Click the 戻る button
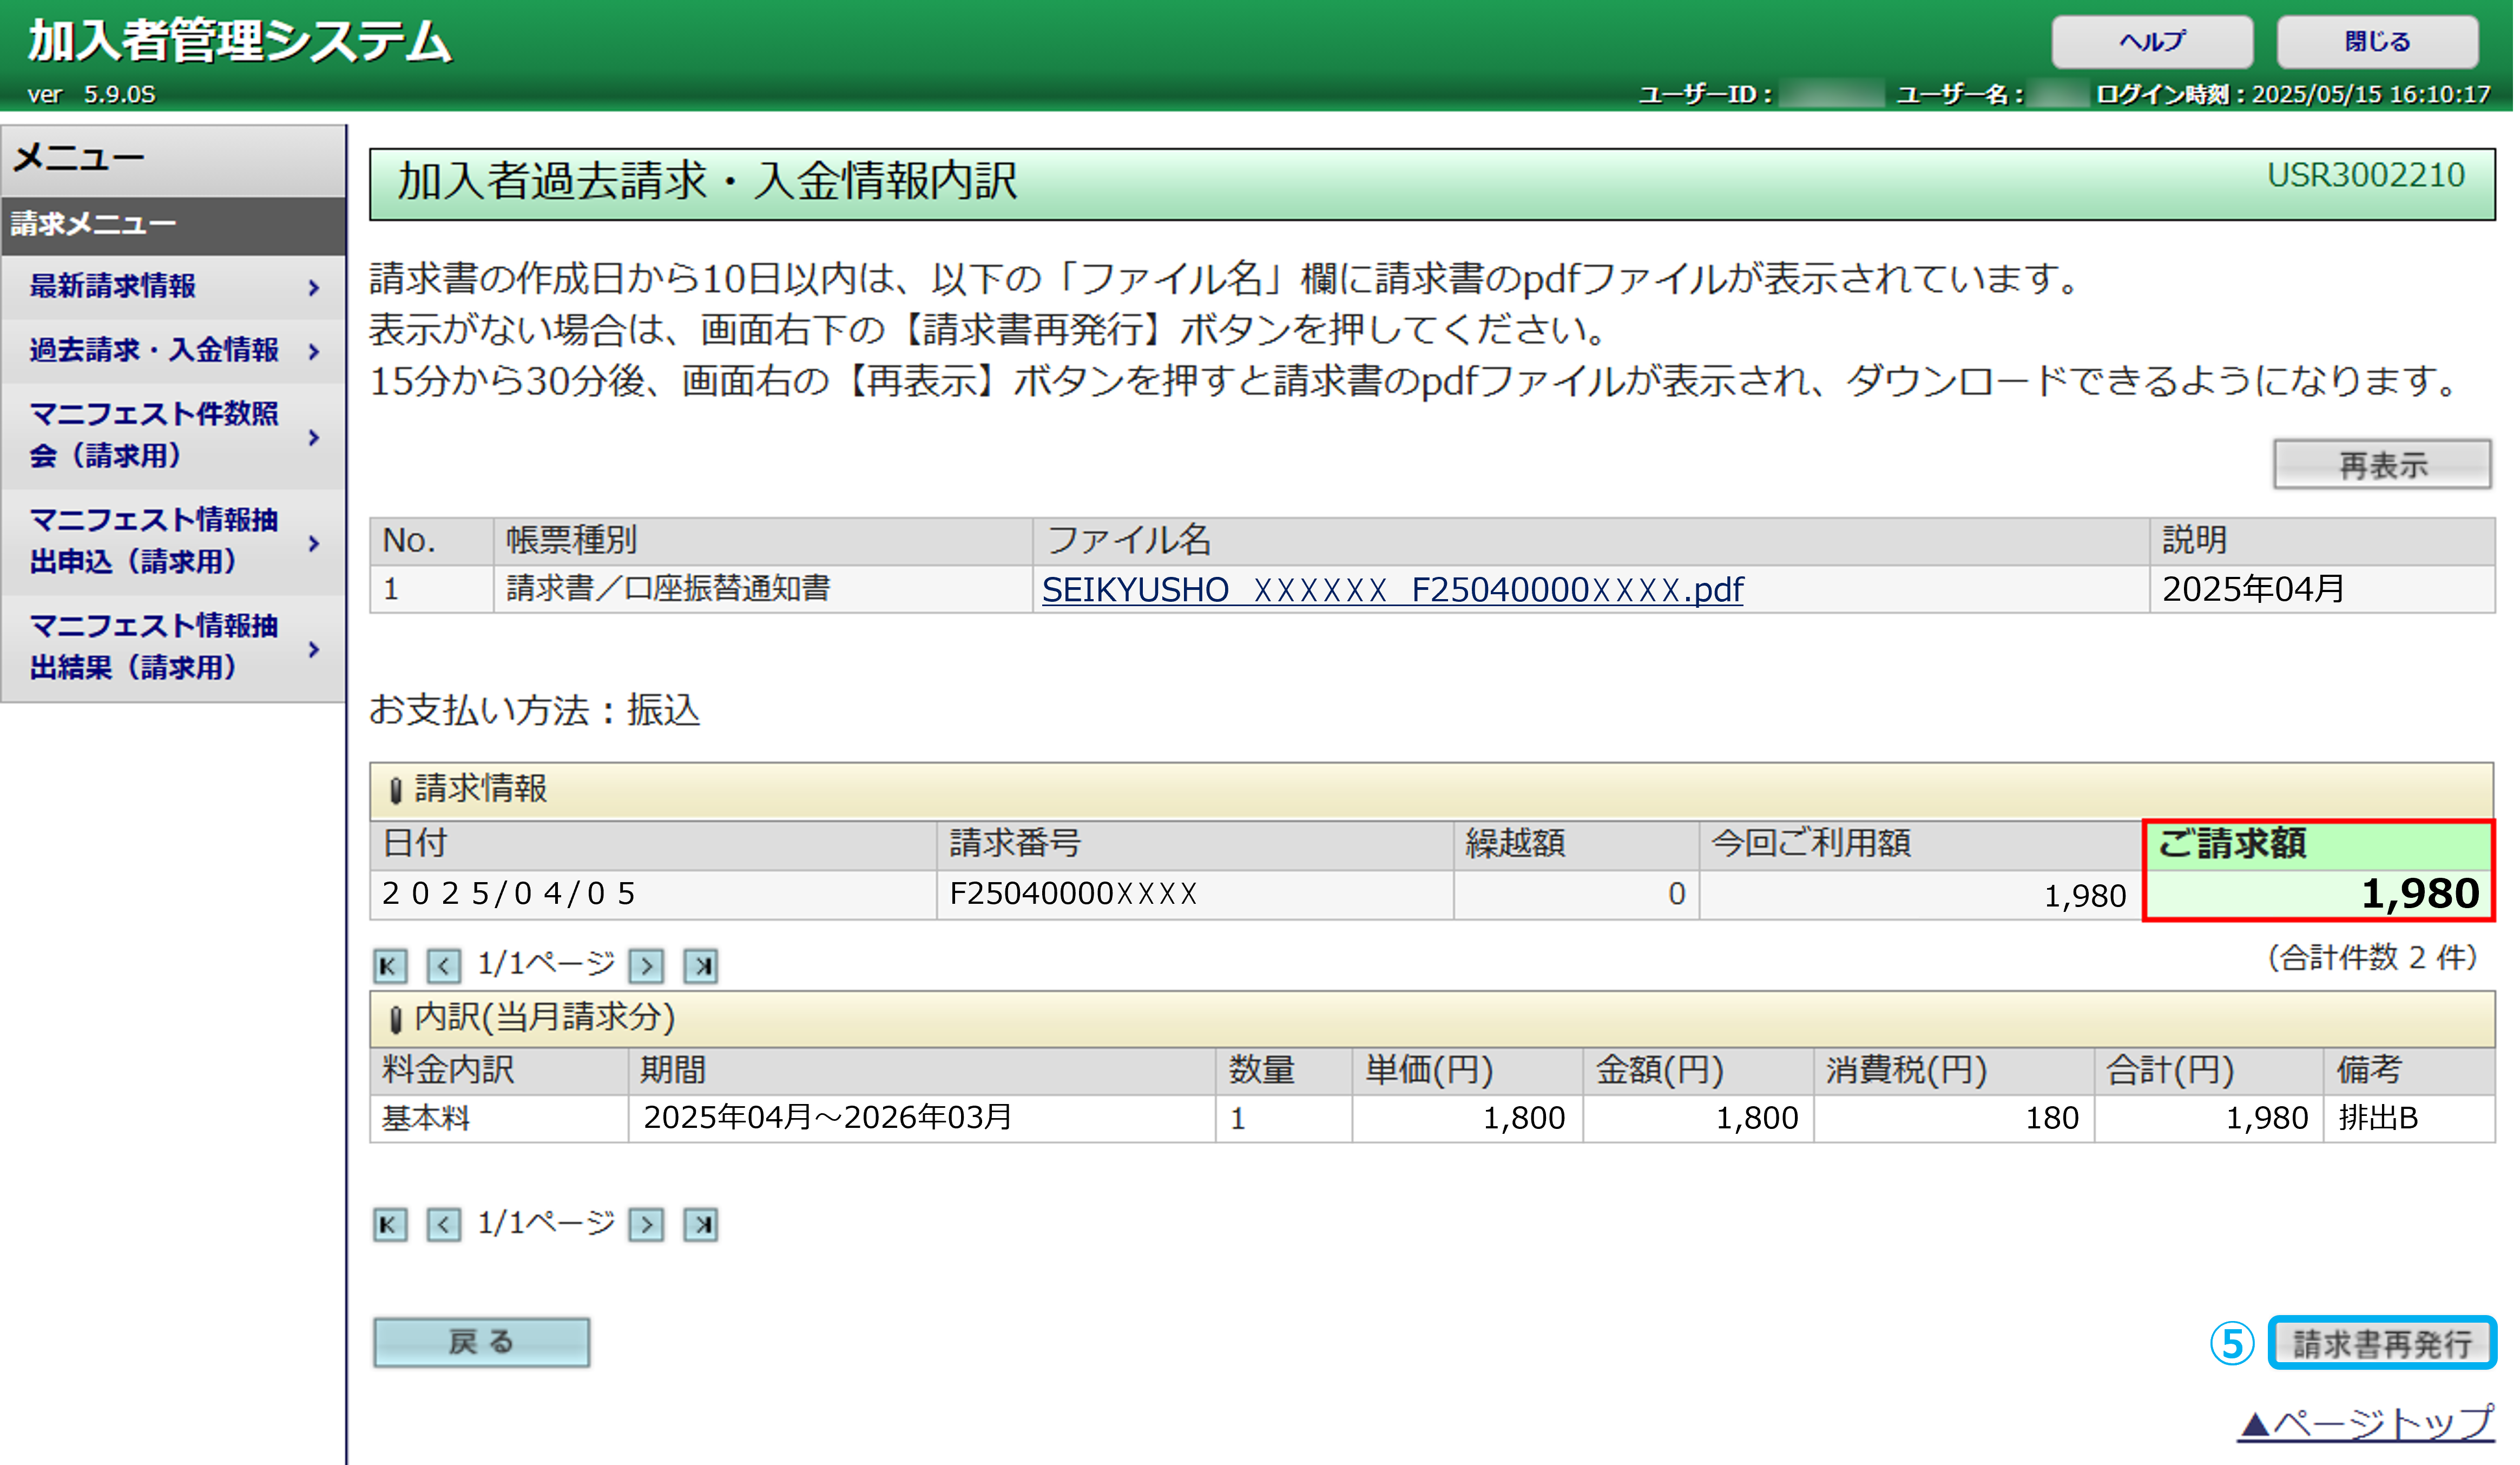This screenshot has width=2520, height=1465. point(481,1342)
